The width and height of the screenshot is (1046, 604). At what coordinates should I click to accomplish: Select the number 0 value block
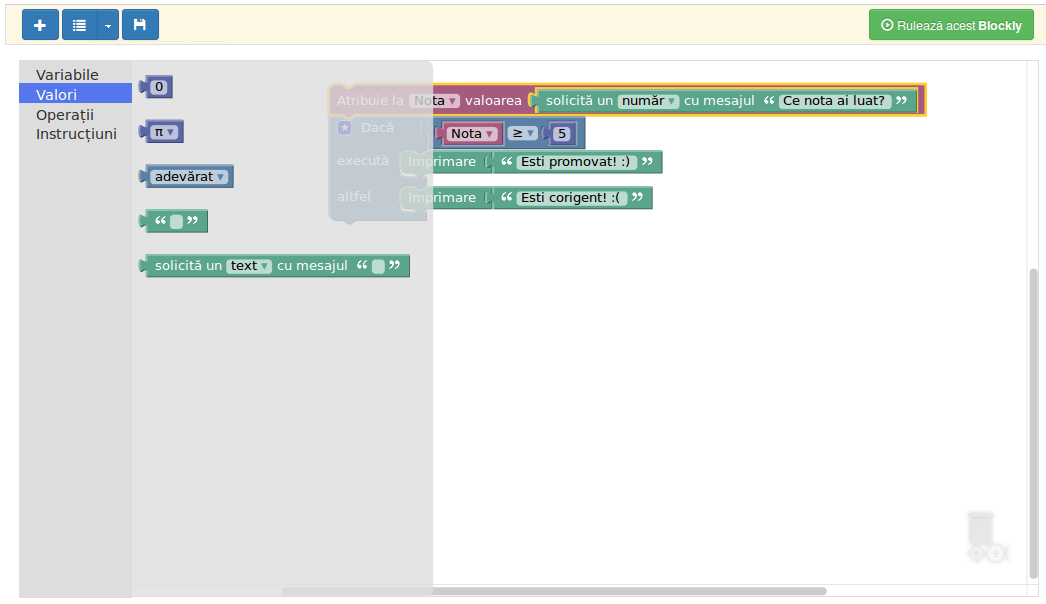pos(158,88)
